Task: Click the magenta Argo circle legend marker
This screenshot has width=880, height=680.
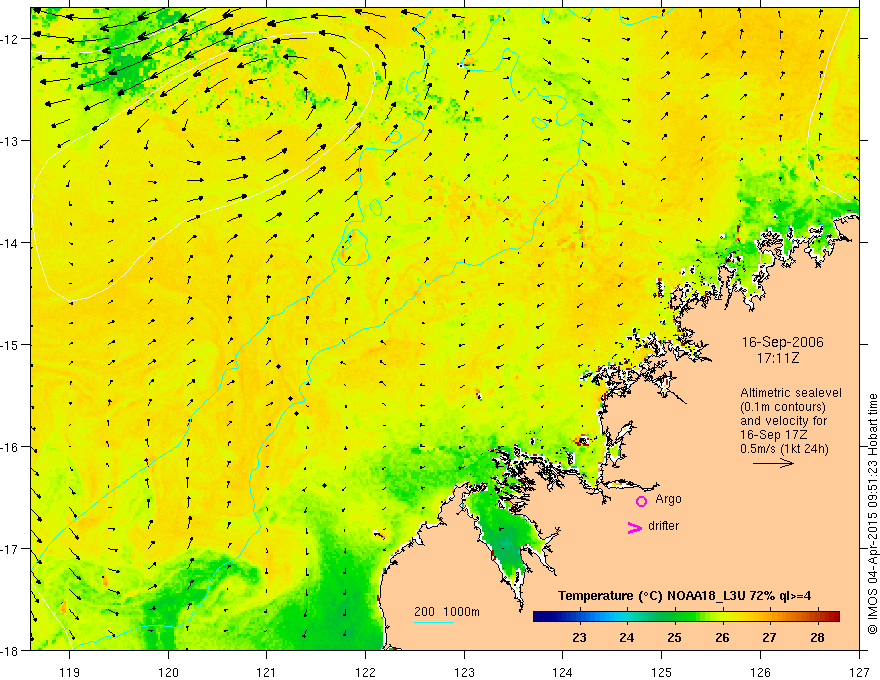Action: (x=641, y=501)
